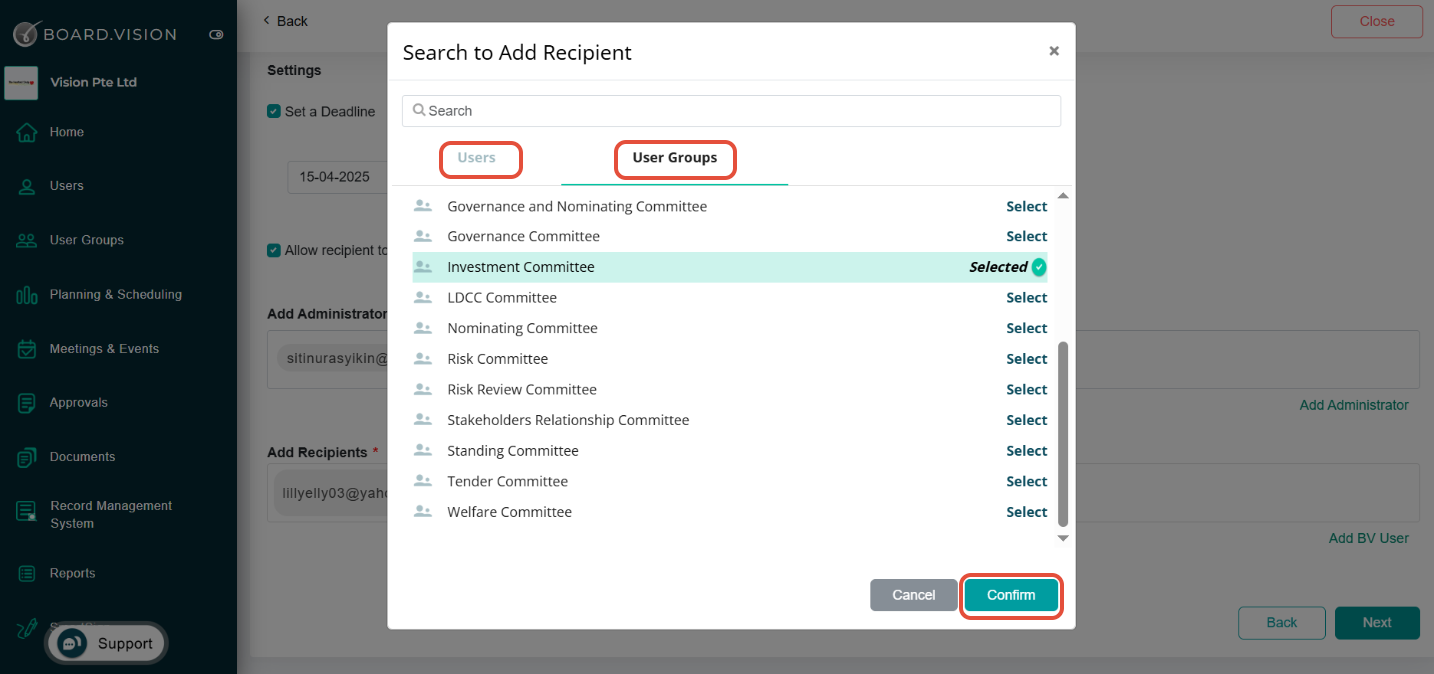
Task: Click the Support chat bubble icon
Action: click(72, 643)
